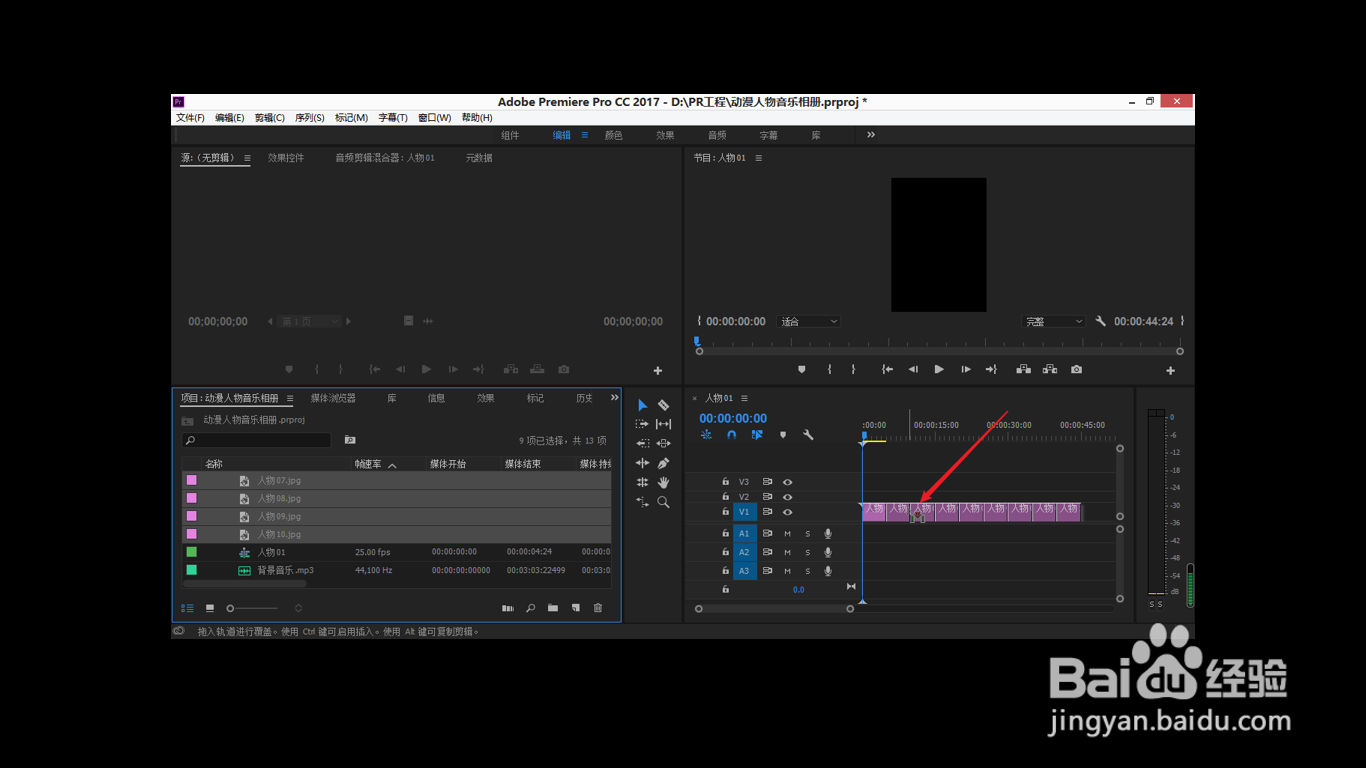Open the Source monitor panel menu
This screenshot has width=1366, height=768.
[x=247, y=158]
